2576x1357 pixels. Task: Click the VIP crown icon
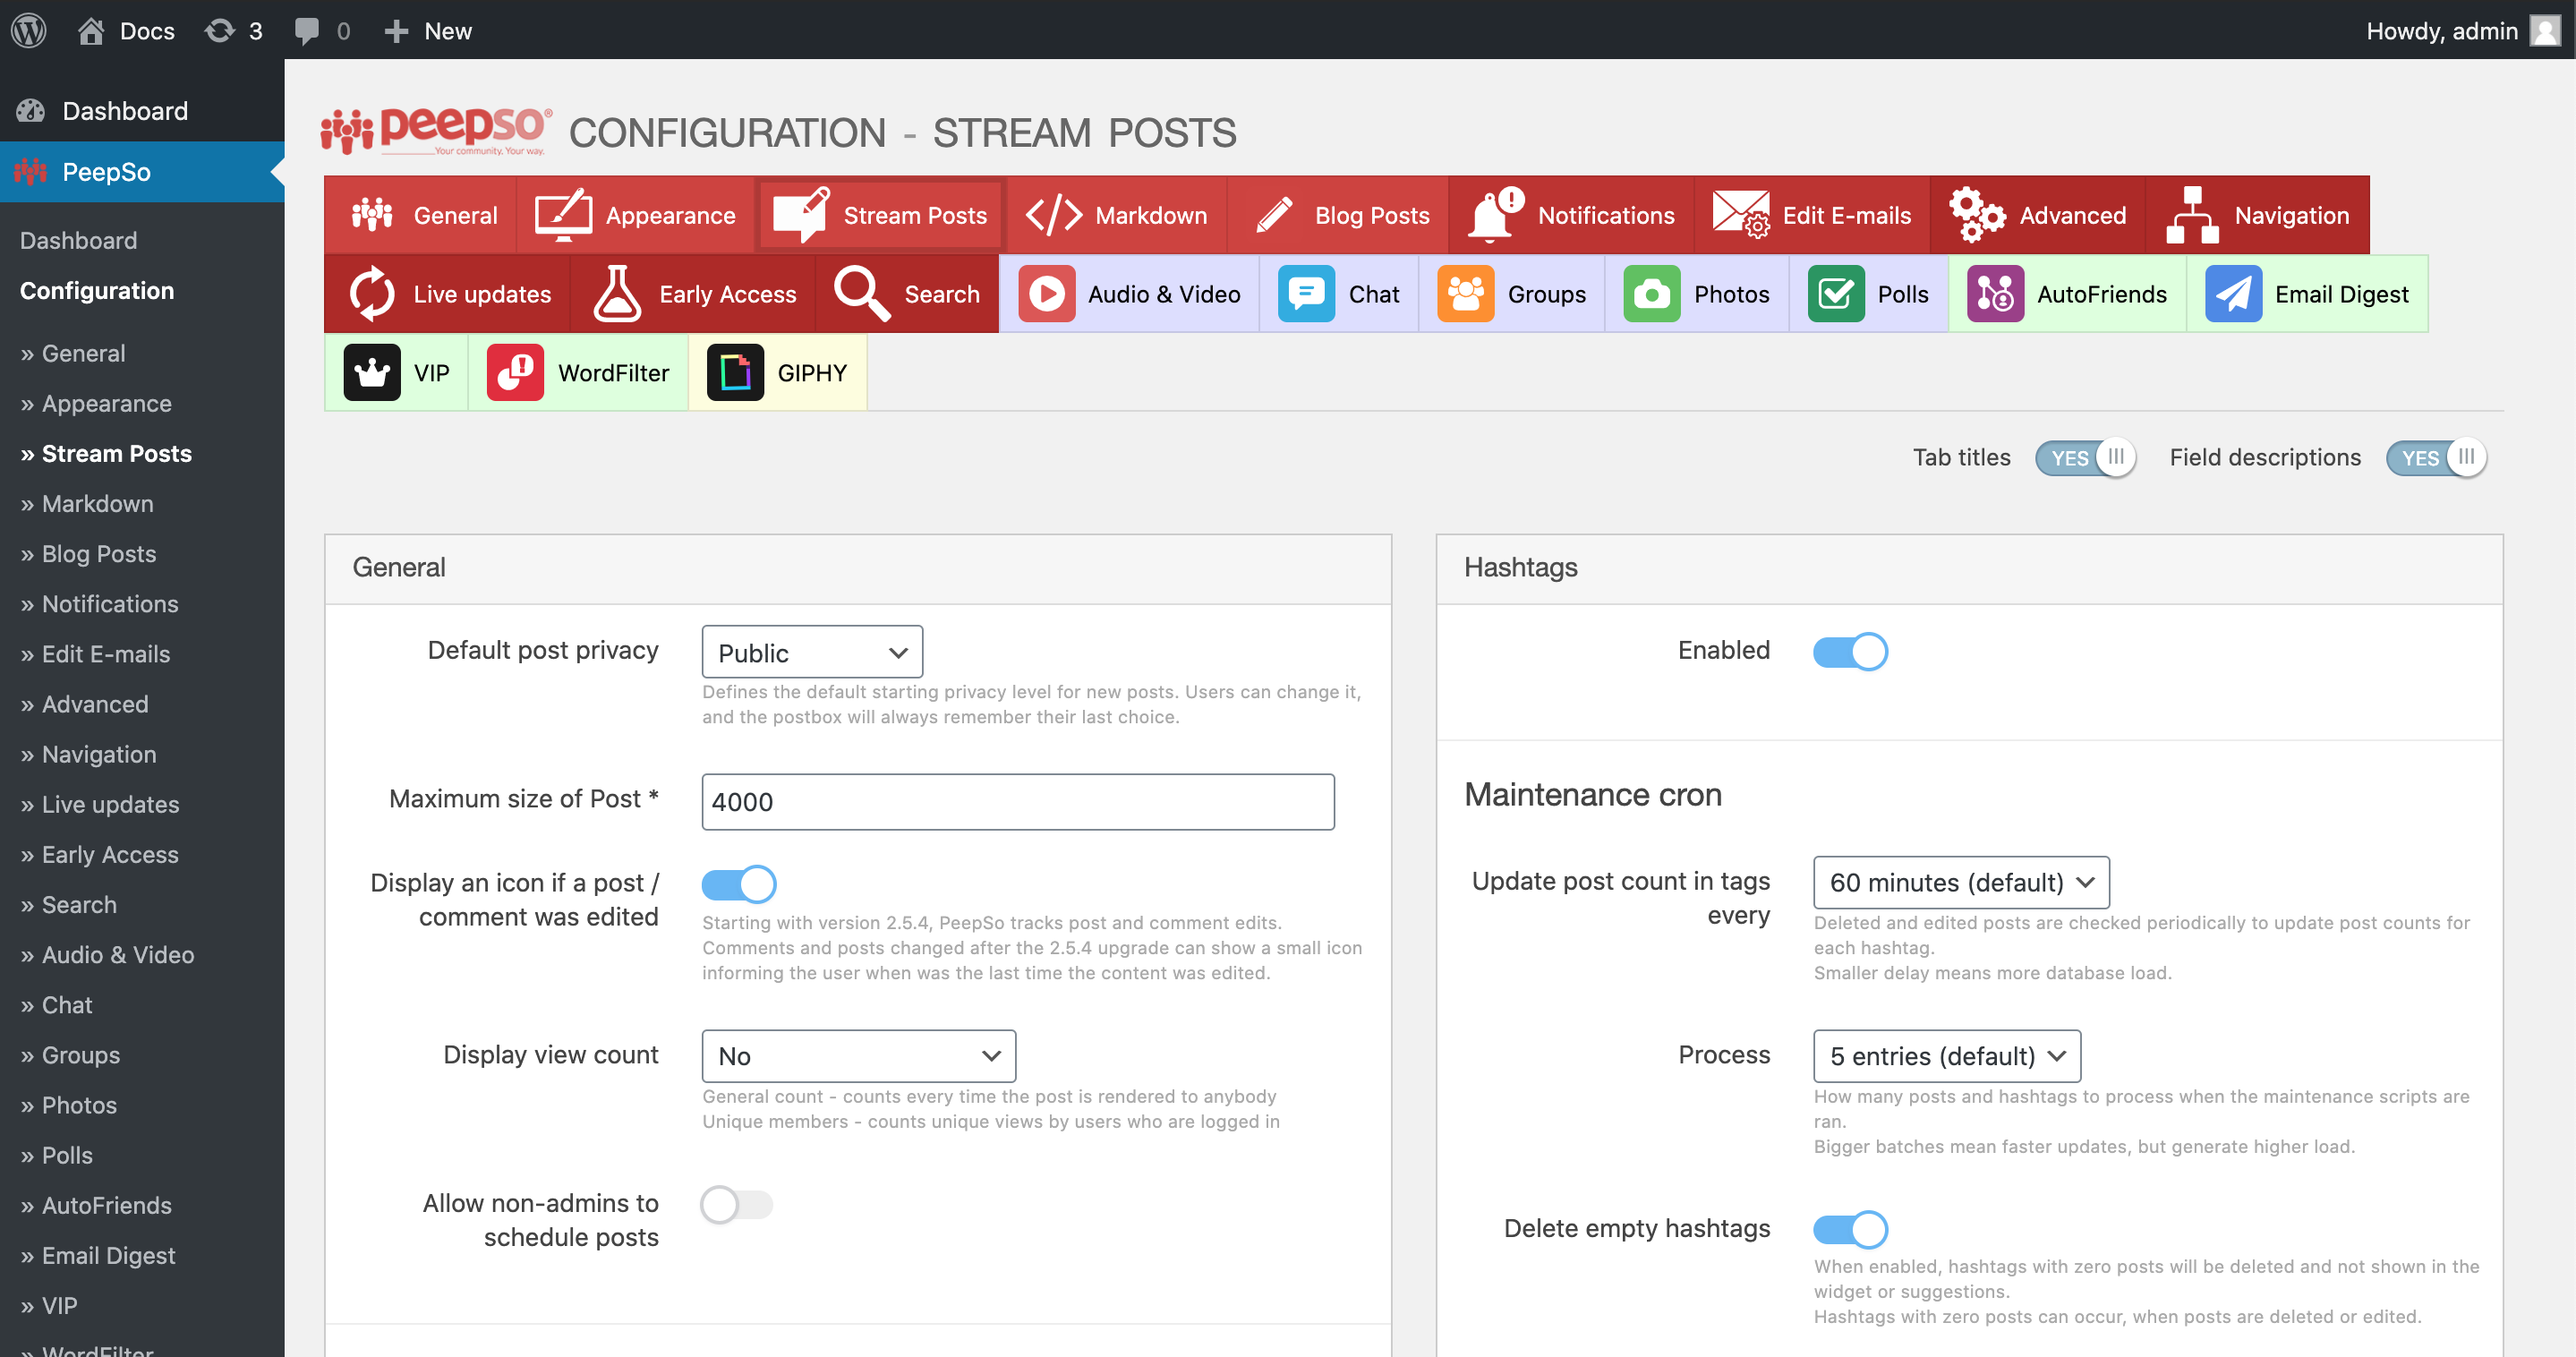(372, 372)
